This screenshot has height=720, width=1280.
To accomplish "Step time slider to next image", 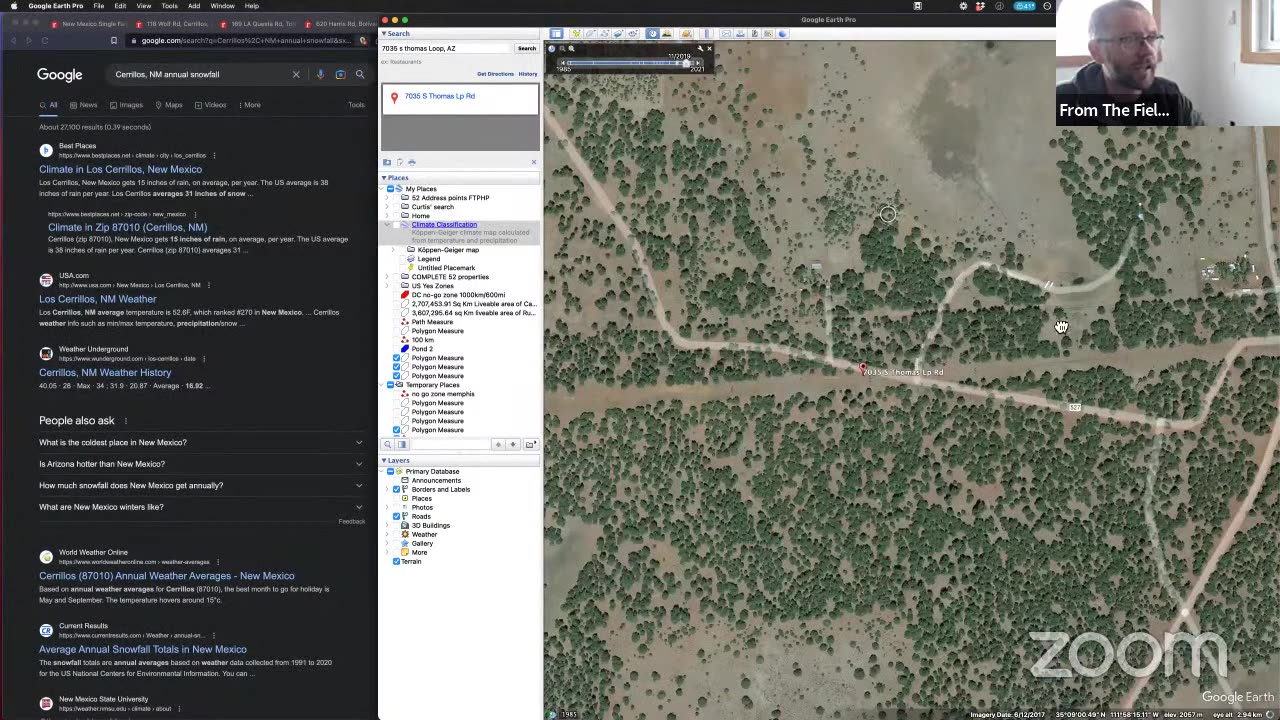I will coord(698,63).
